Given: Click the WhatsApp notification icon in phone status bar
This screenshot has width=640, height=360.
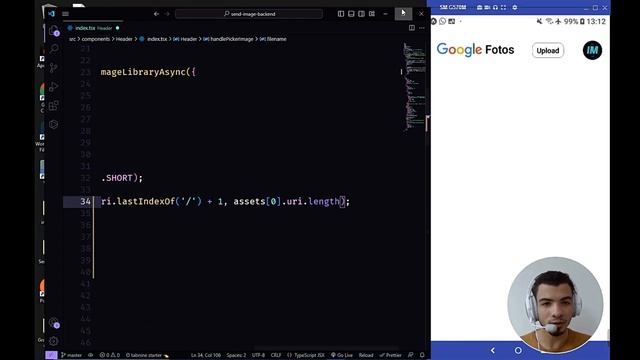Looking at the screenshot, I should click(442, 21).
